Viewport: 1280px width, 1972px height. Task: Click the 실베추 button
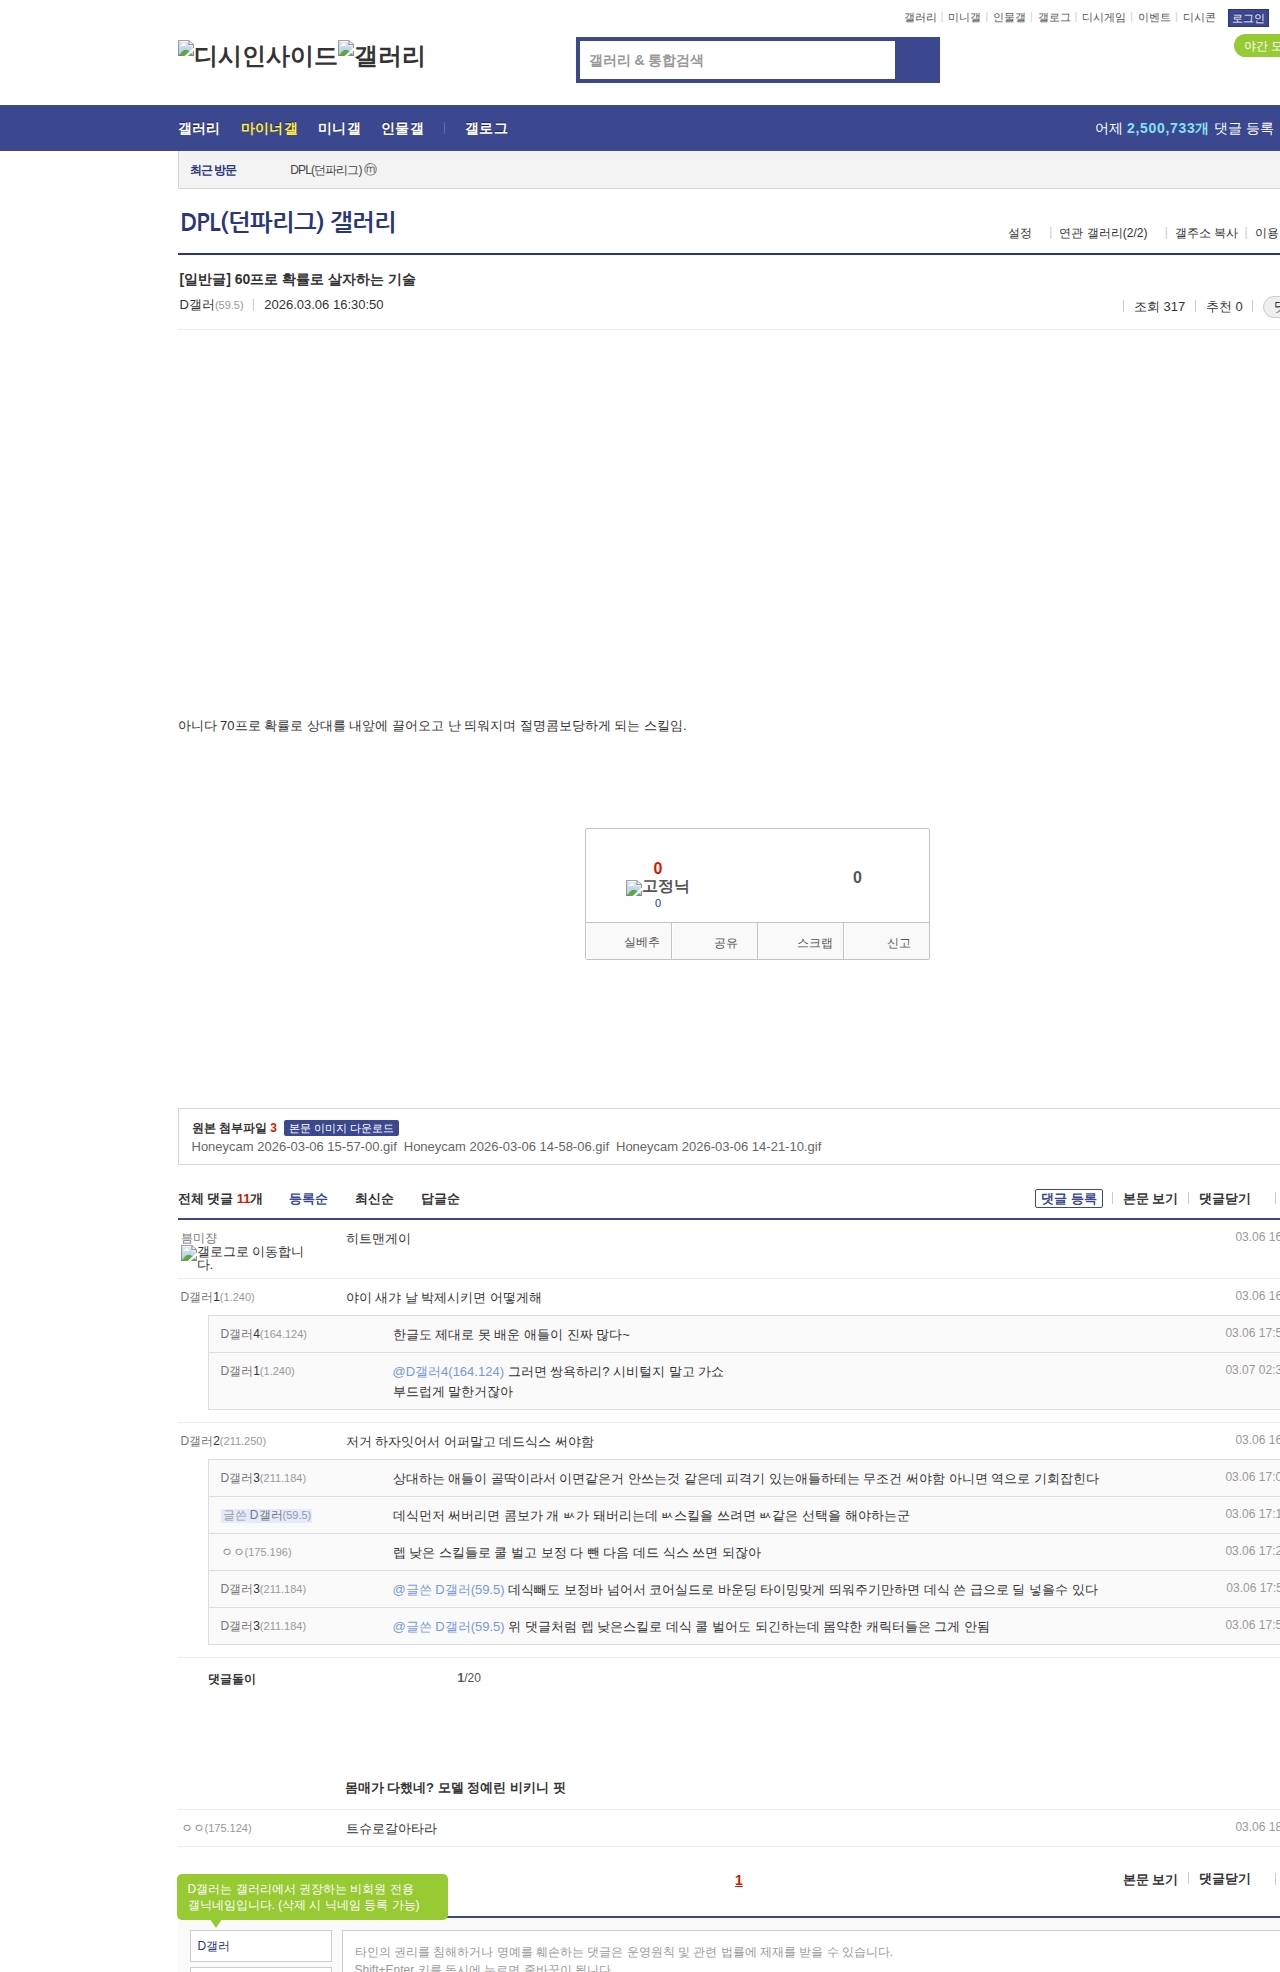pyautogui.click(x=628, y=942)
